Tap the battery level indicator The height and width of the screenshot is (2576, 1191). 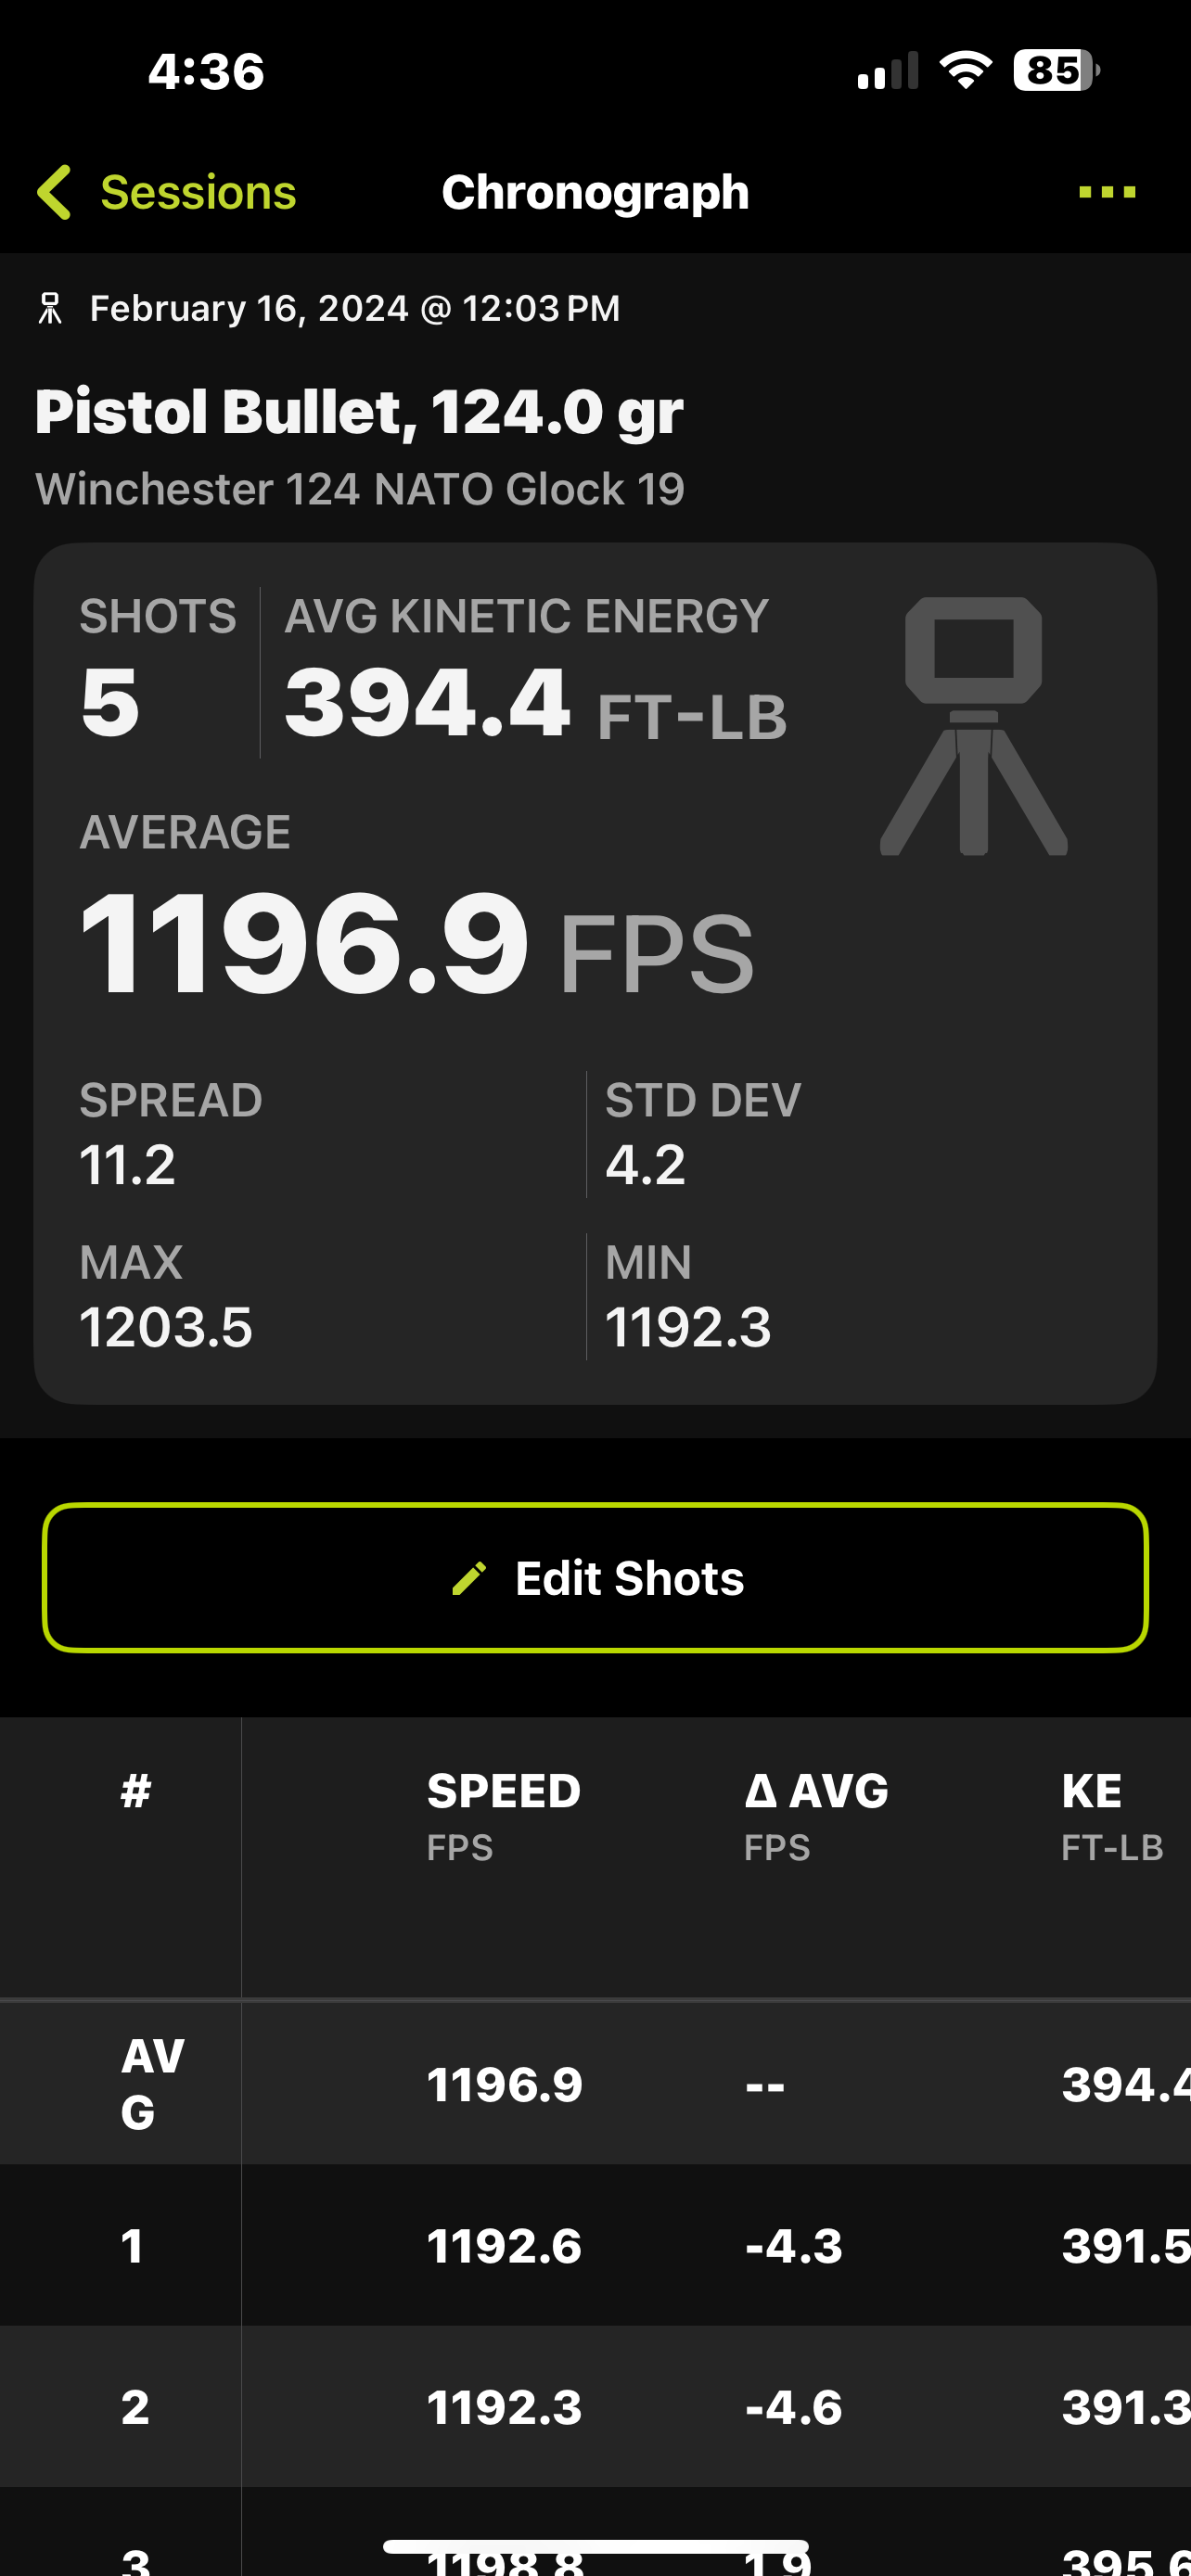(1055, 71)
